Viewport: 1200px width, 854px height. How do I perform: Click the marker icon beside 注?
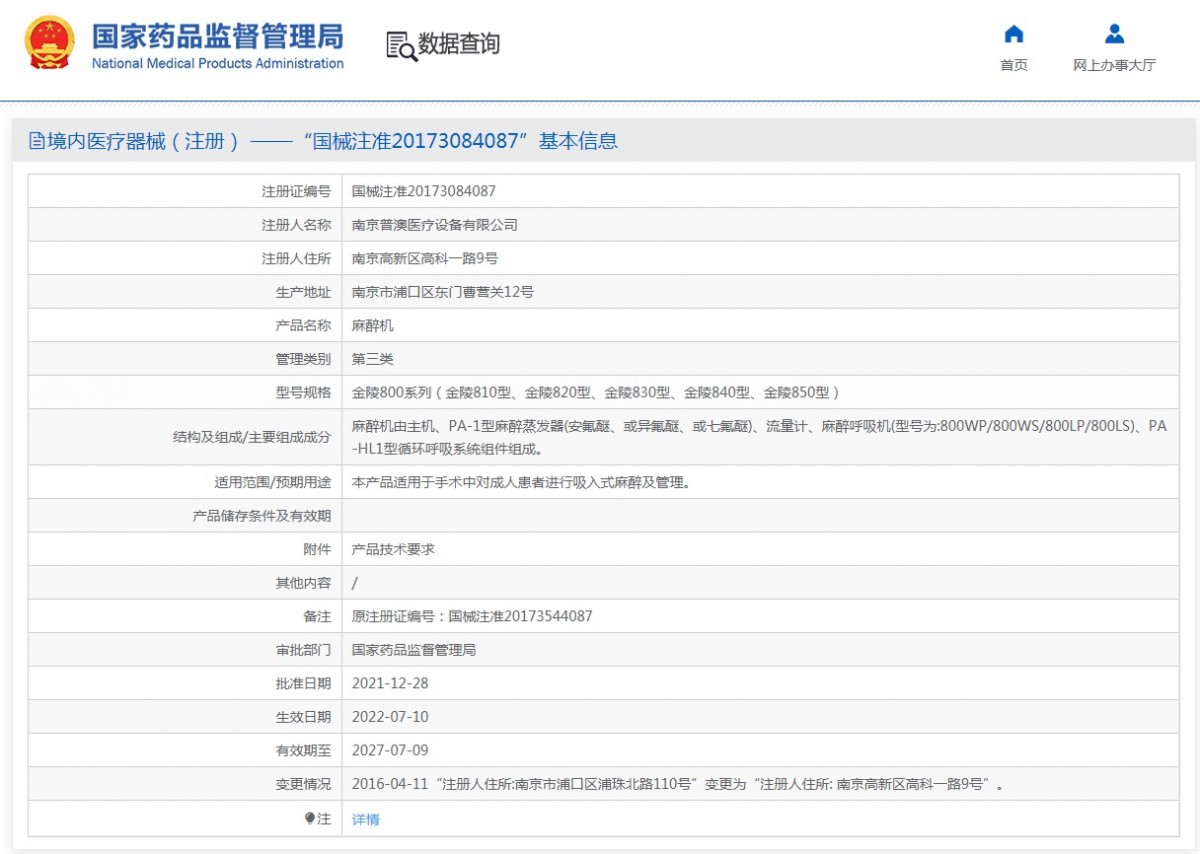pos(310,818)
